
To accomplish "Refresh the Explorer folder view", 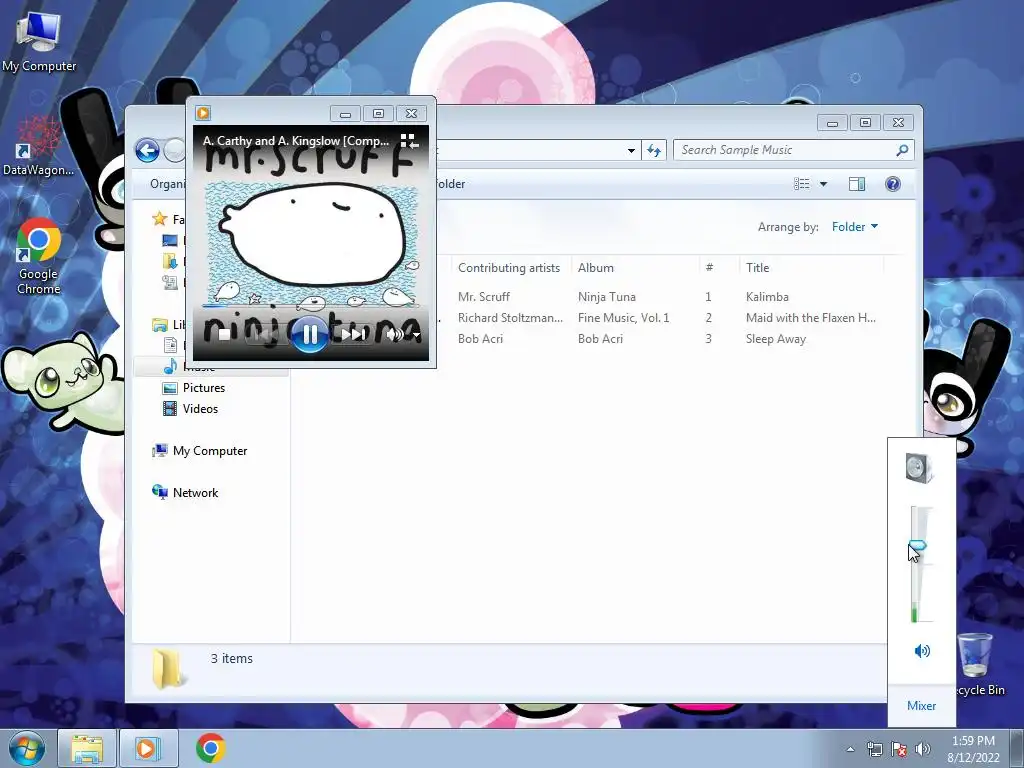I will click(654, 150).
